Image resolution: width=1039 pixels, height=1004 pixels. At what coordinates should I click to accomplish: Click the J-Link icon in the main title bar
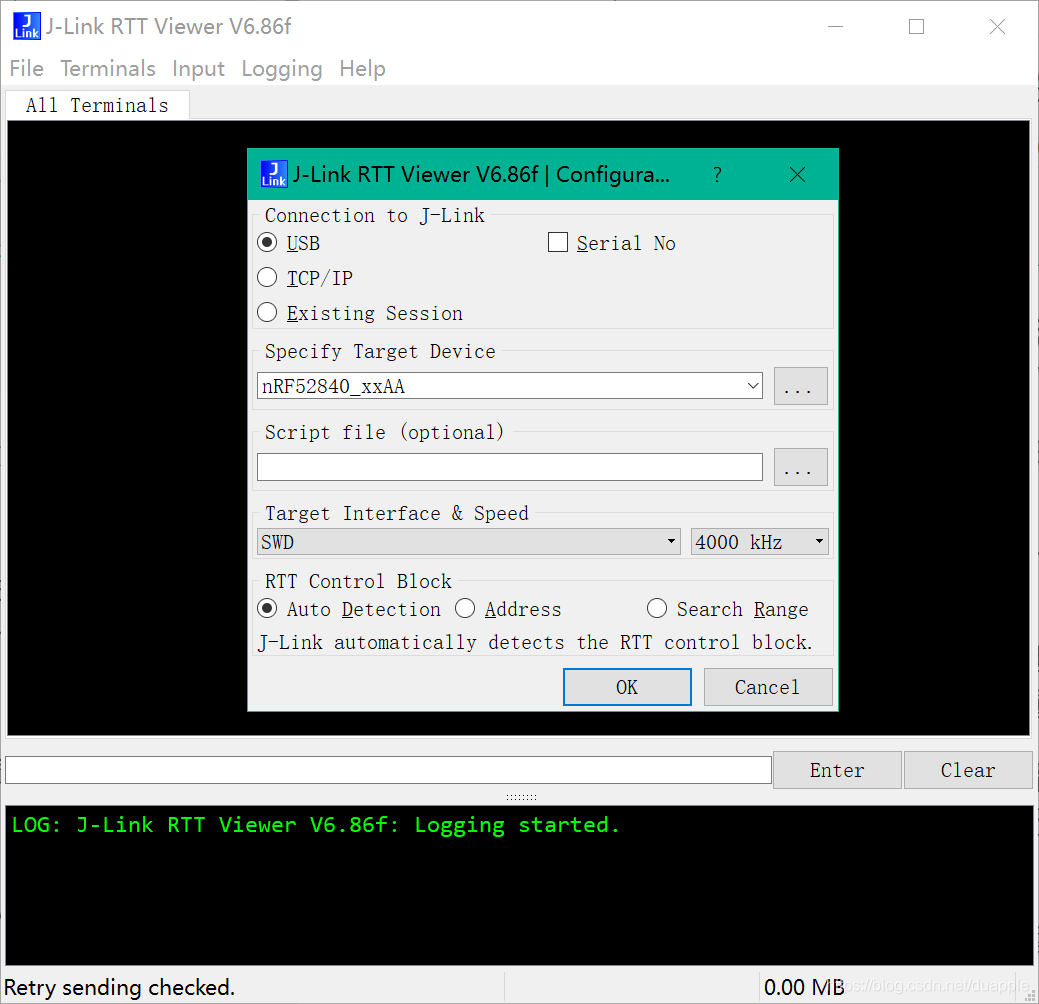[27, 27]
